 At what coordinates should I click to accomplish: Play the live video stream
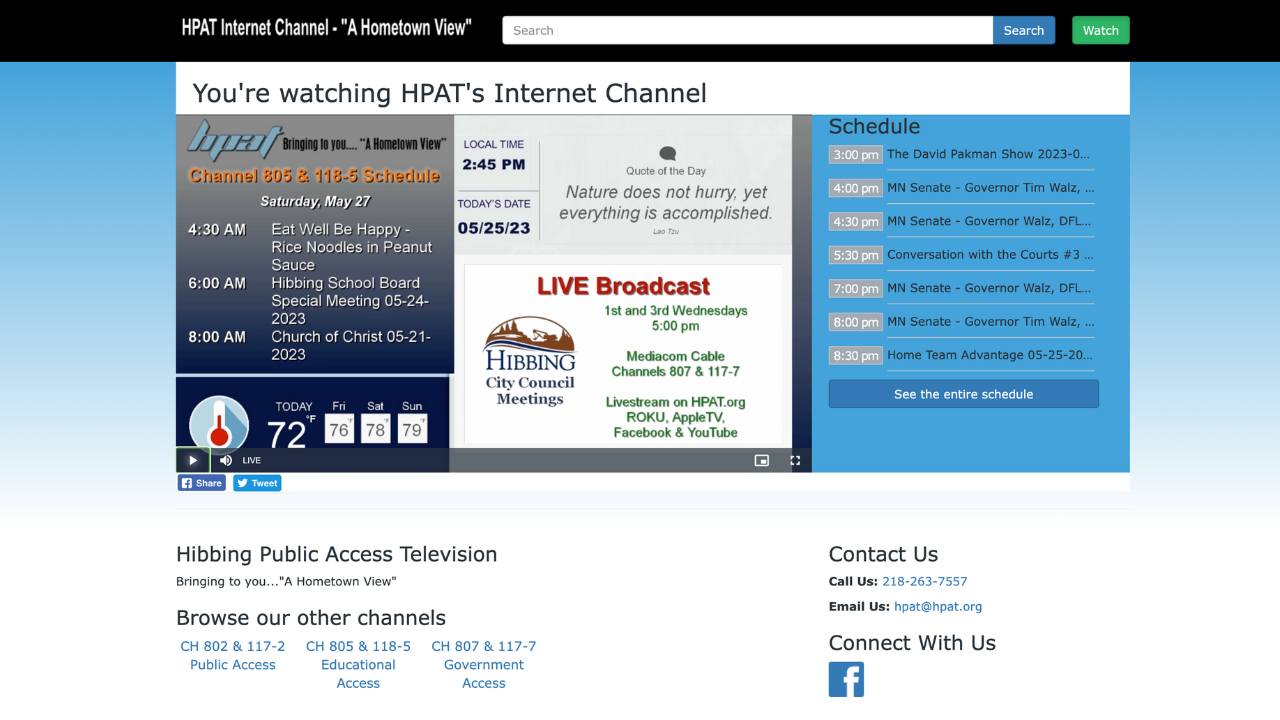(192, 460)
